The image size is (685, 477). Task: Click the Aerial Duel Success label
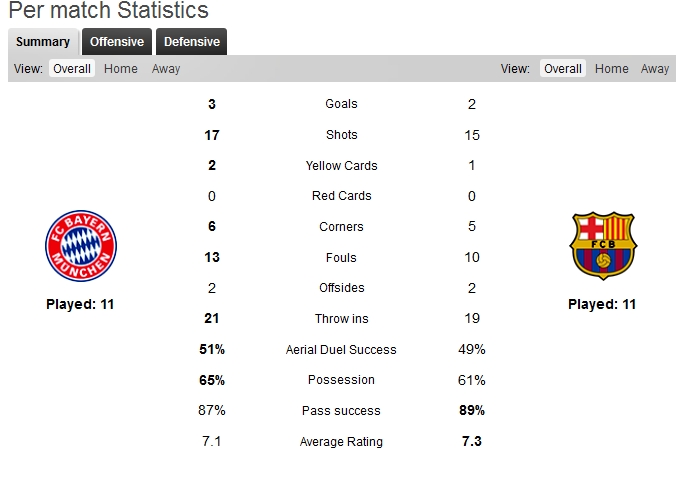[x=341, y=349]
